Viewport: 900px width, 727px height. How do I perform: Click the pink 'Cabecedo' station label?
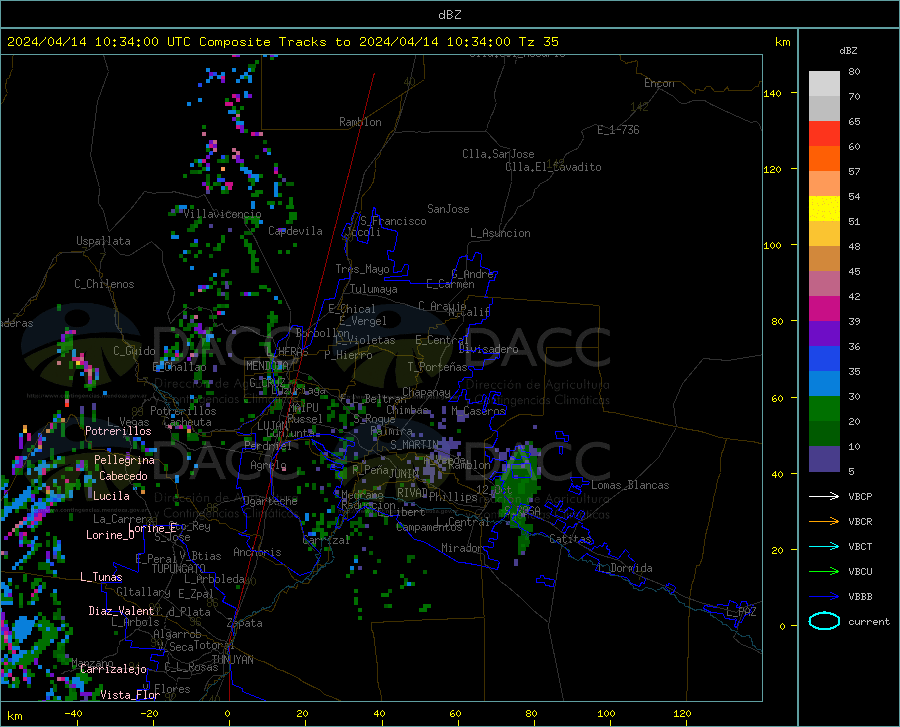pyautogui.click(x=123, y=476)
